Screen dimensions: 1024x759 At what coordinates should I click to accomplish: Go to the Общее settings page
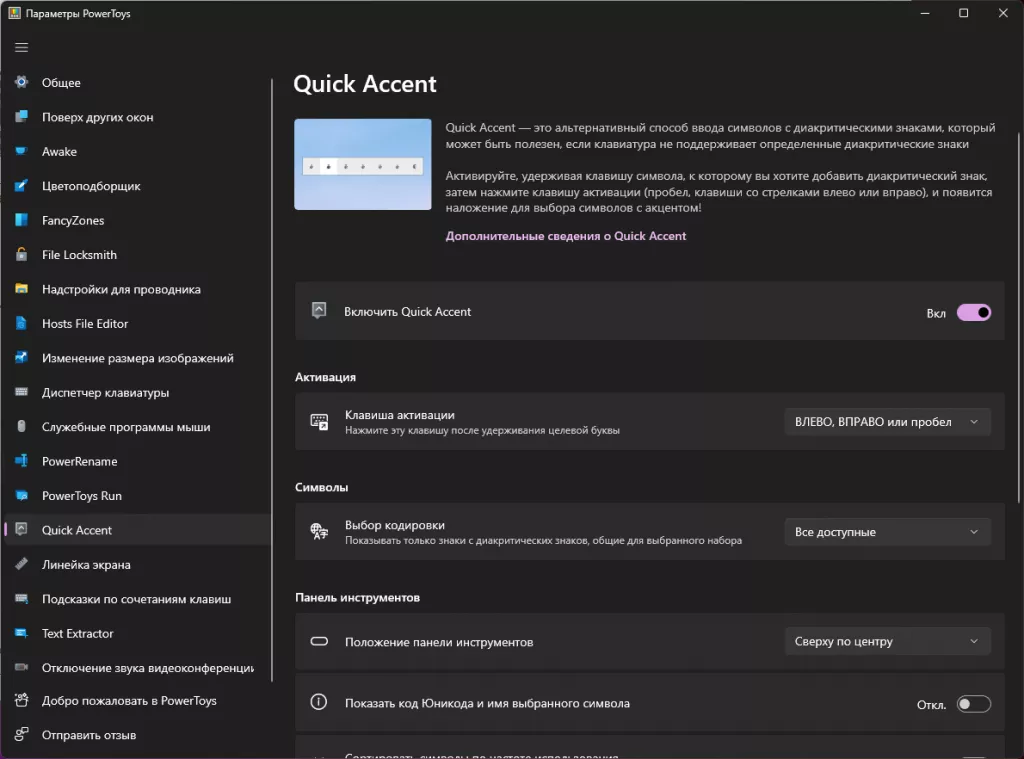pos(61,83)
